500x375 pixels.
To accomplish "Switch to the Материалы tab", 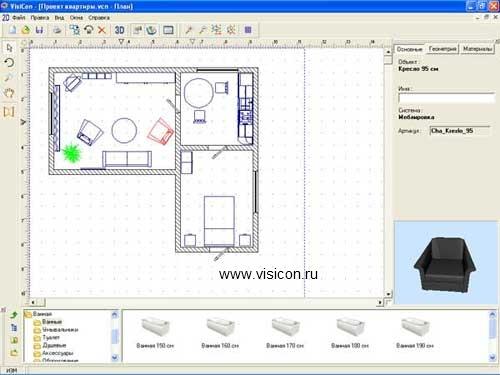I will (x=477, y=49).
